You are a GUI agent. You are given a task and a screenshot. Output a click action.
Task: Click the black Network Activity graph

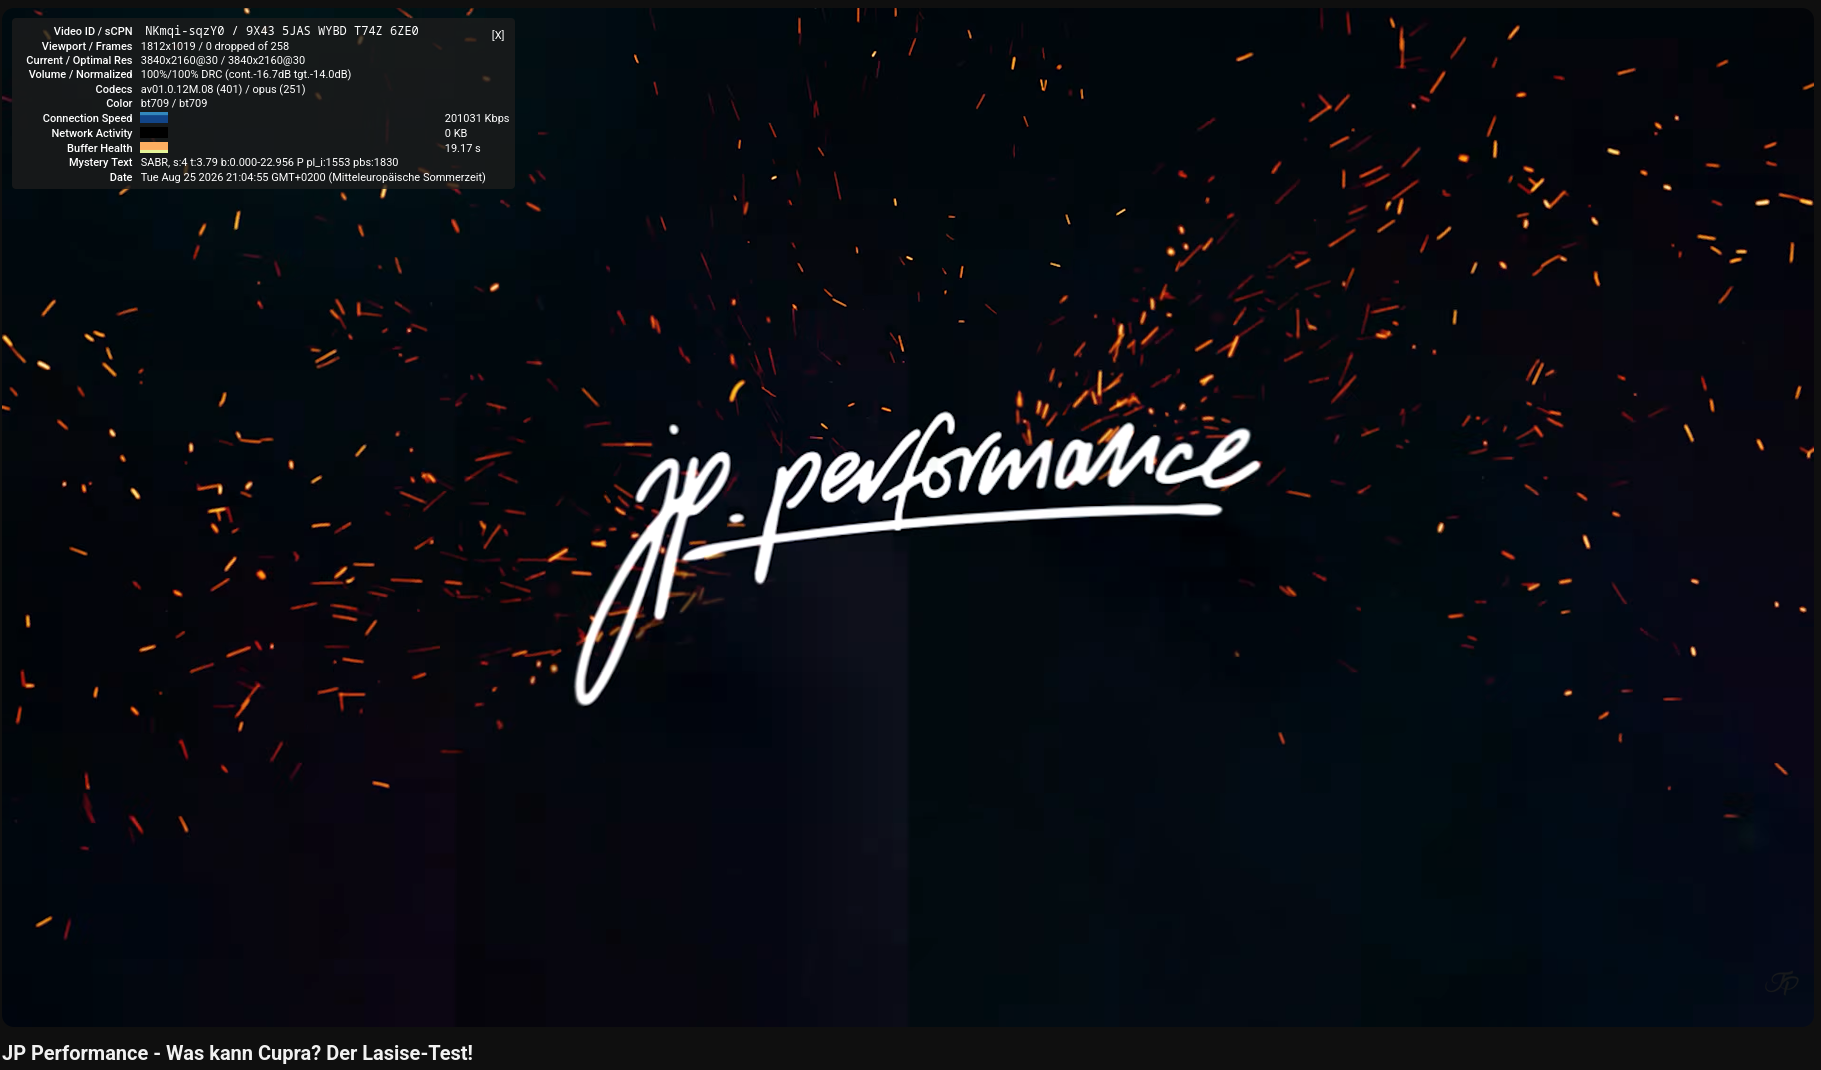[154, 133]
